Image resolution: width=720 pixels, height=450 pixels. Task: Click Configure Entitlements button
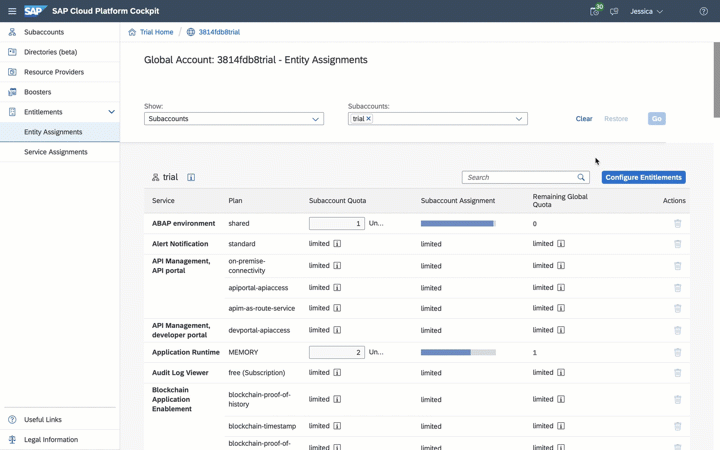tap(643, 177)
